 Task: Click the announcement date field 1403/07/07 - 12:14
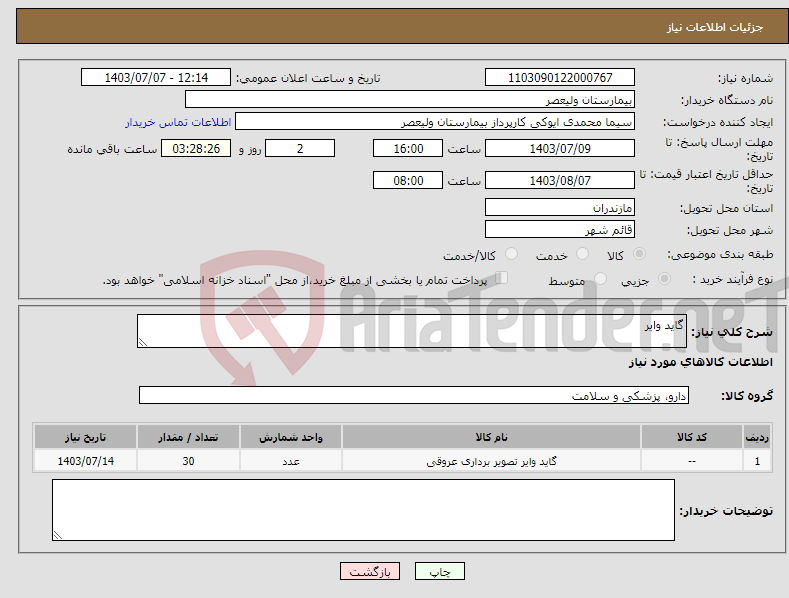click(x=156, y=78)
